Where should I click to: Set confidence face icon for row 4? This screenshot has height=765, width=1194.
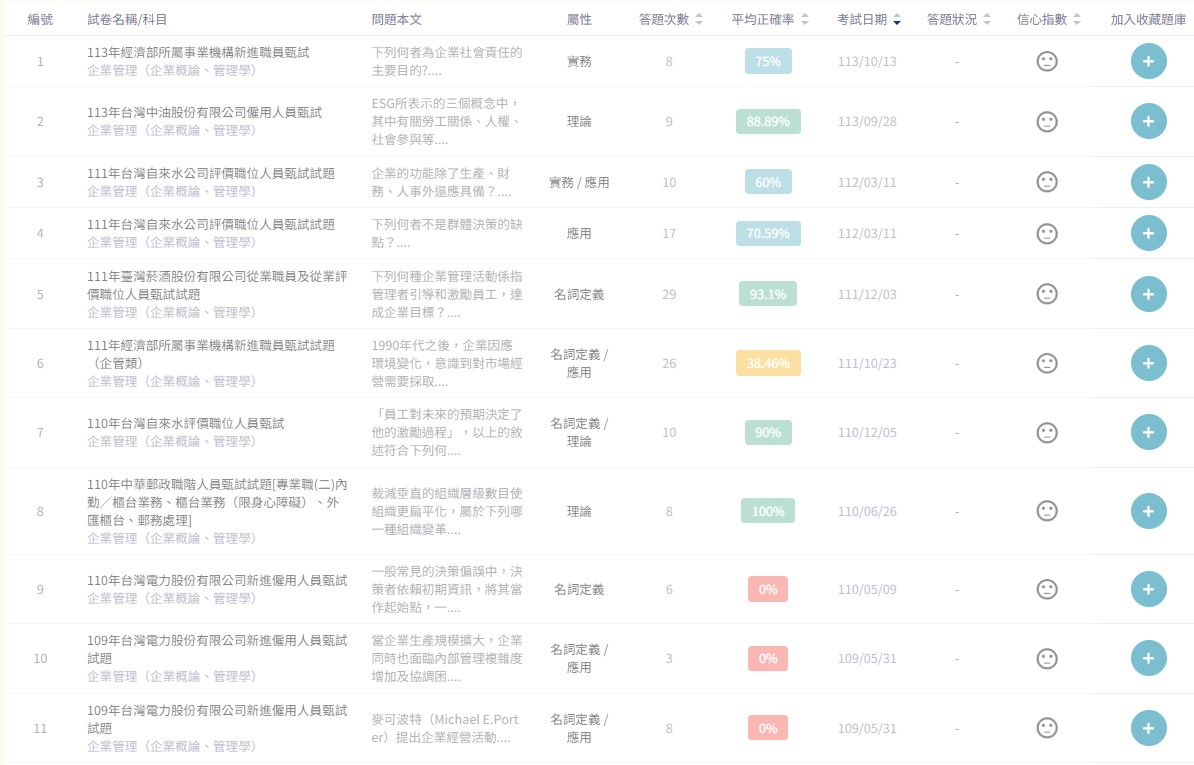tap(1047, 233)
